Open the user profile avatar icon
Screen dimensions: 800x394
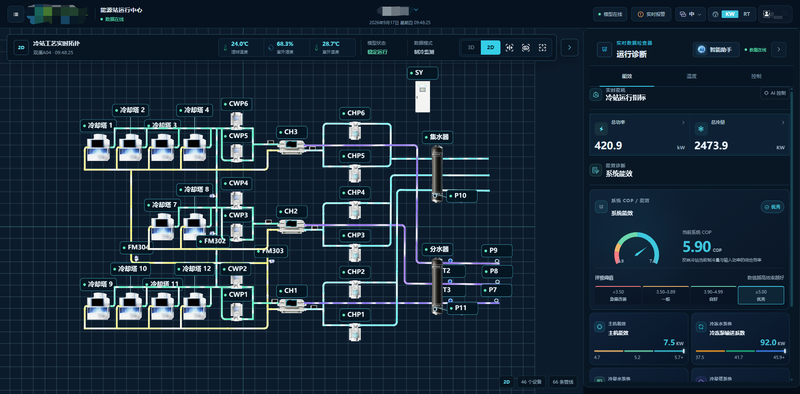pyautogui.click(x=767, y=14)
